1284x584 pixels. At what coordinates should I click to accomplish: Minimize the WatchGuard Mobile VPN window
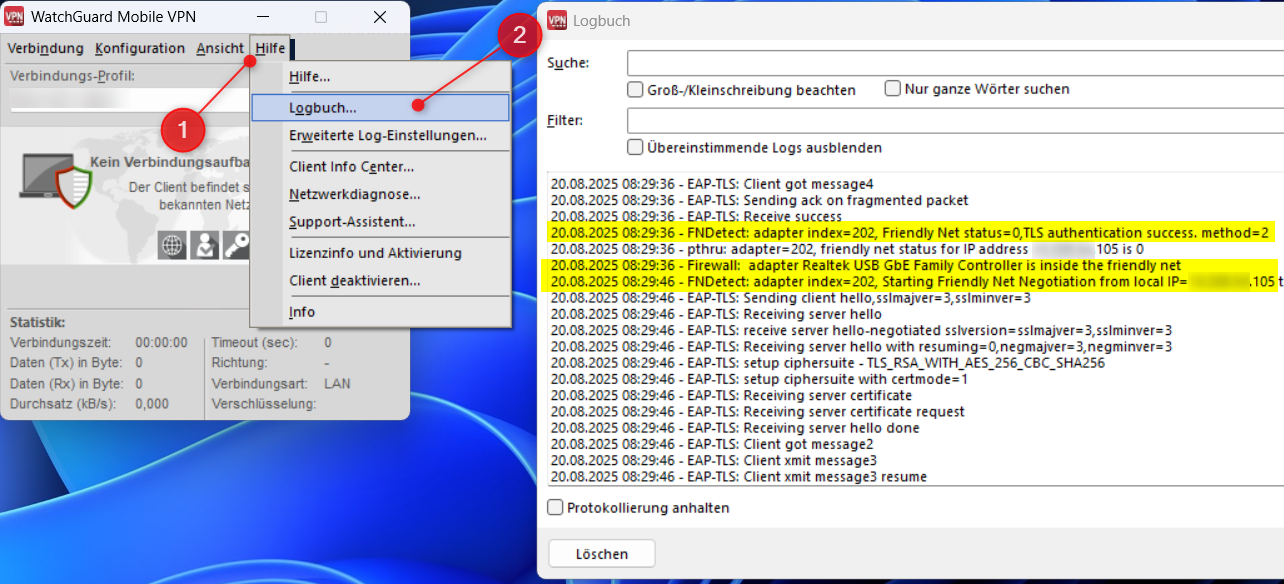[x=262, y=17]
